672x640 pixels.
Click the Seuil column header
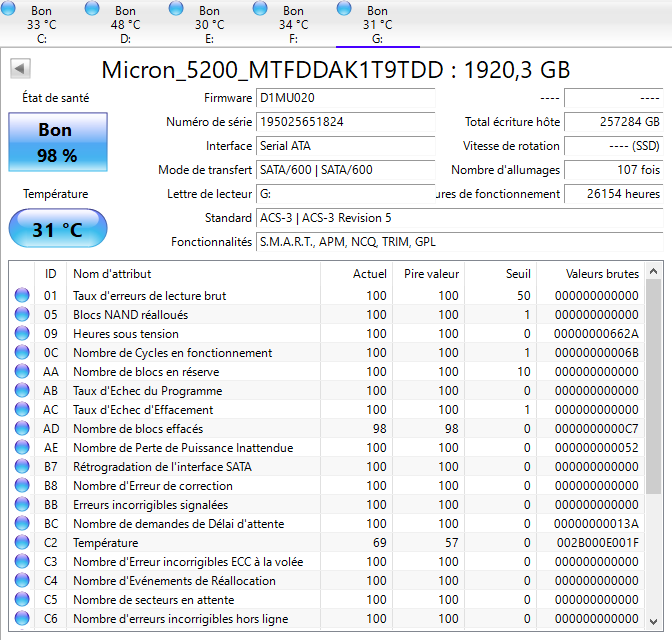tap(501, 273)
